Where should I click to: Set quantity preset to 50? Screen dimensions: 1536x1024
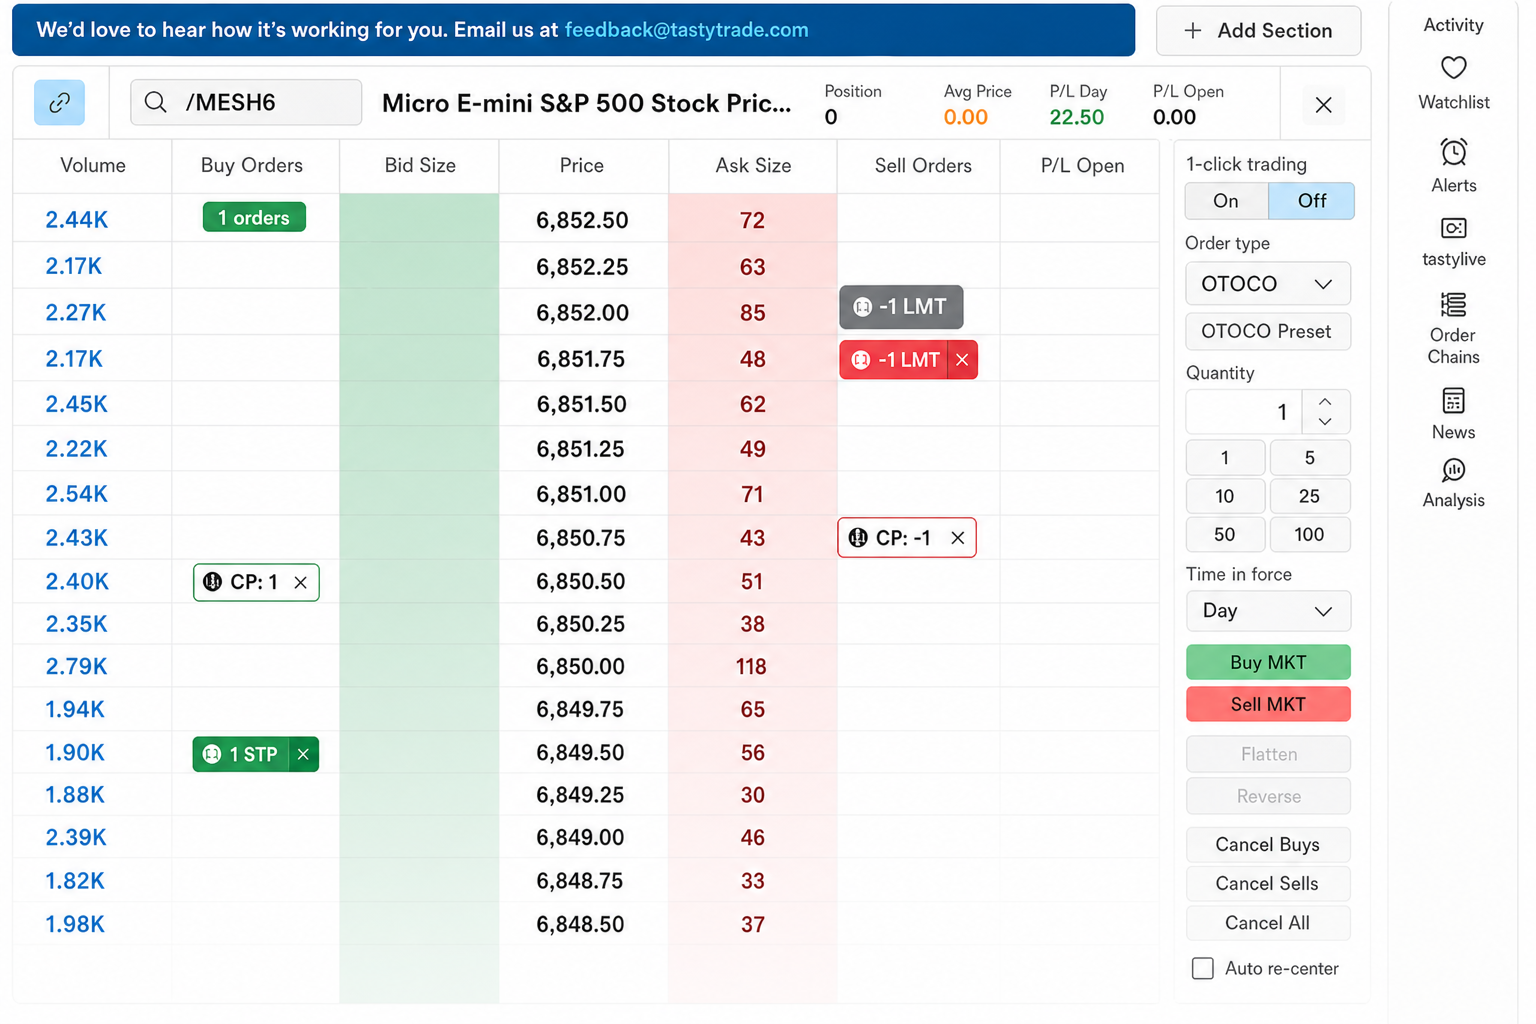pyautogui.click(x=1225, y=535)
